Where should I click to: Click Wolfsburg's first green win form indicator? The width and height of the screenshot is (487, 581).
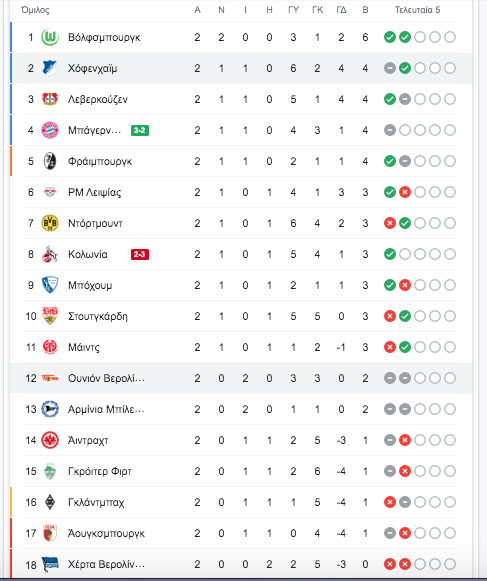(x=390, y=37)
